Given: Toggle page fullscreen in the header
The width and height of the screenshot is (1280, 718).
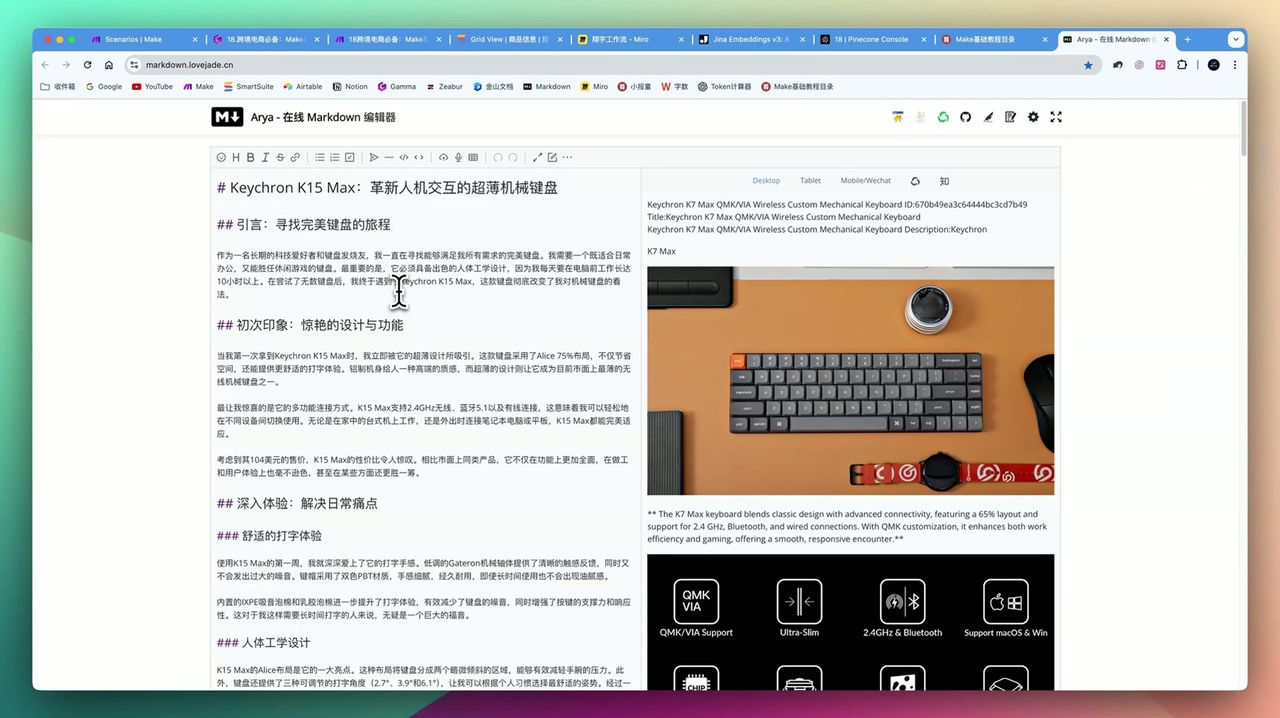Looking at the screenshot, I should (x=1056, y=117).
